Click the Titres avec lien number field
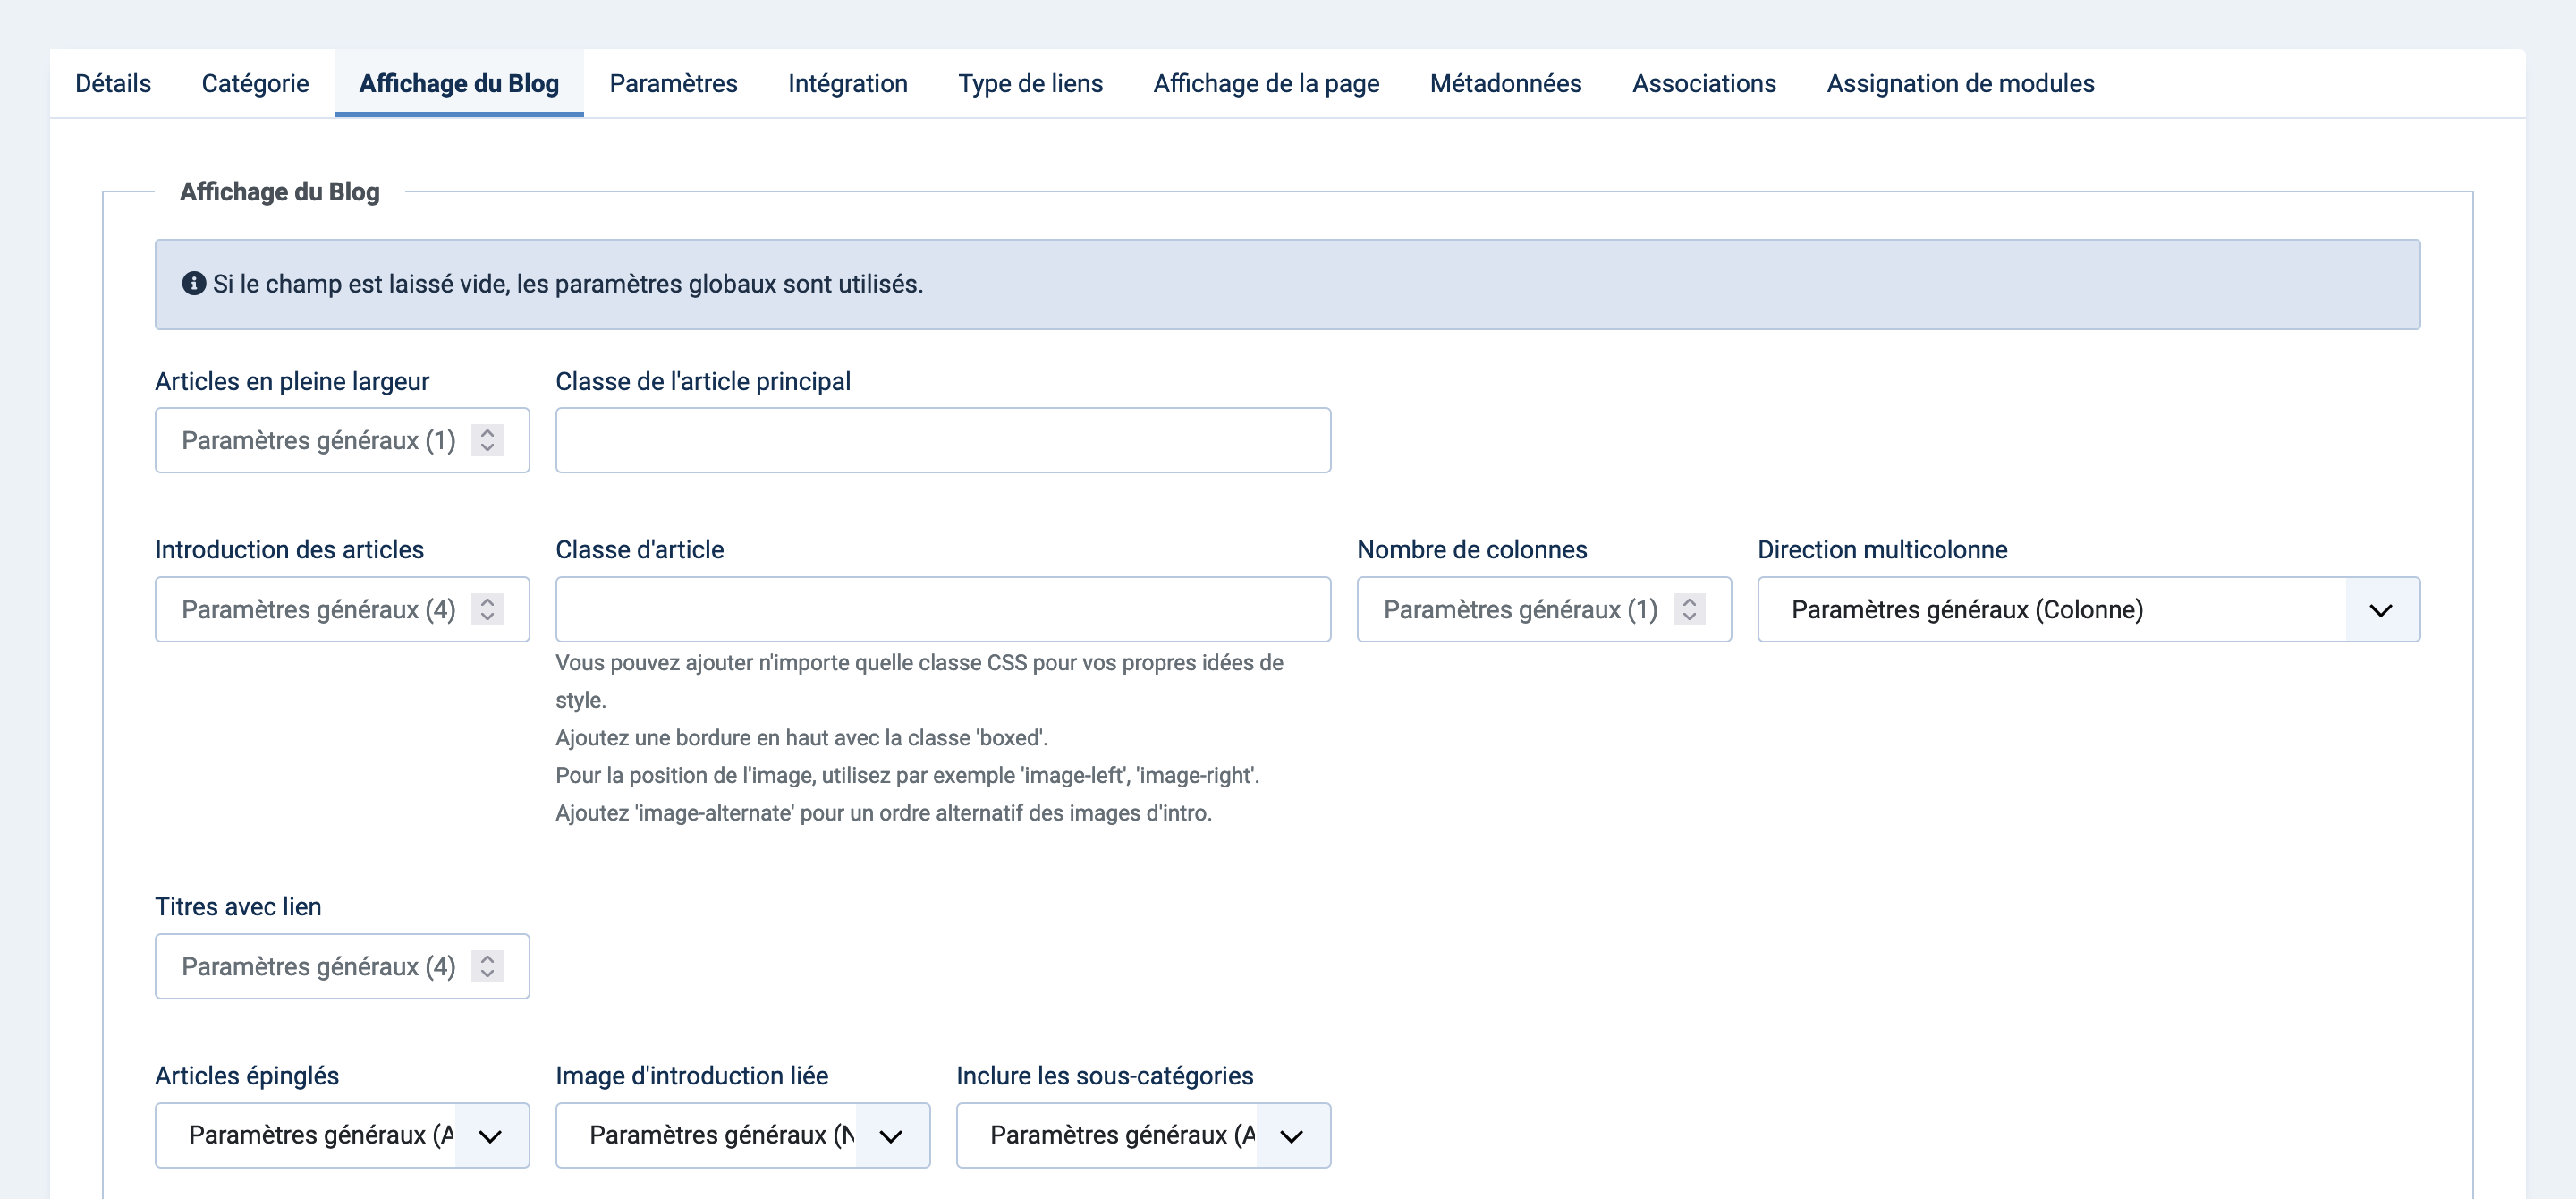The image size is (2576, 1199). (x=342, y=966)
